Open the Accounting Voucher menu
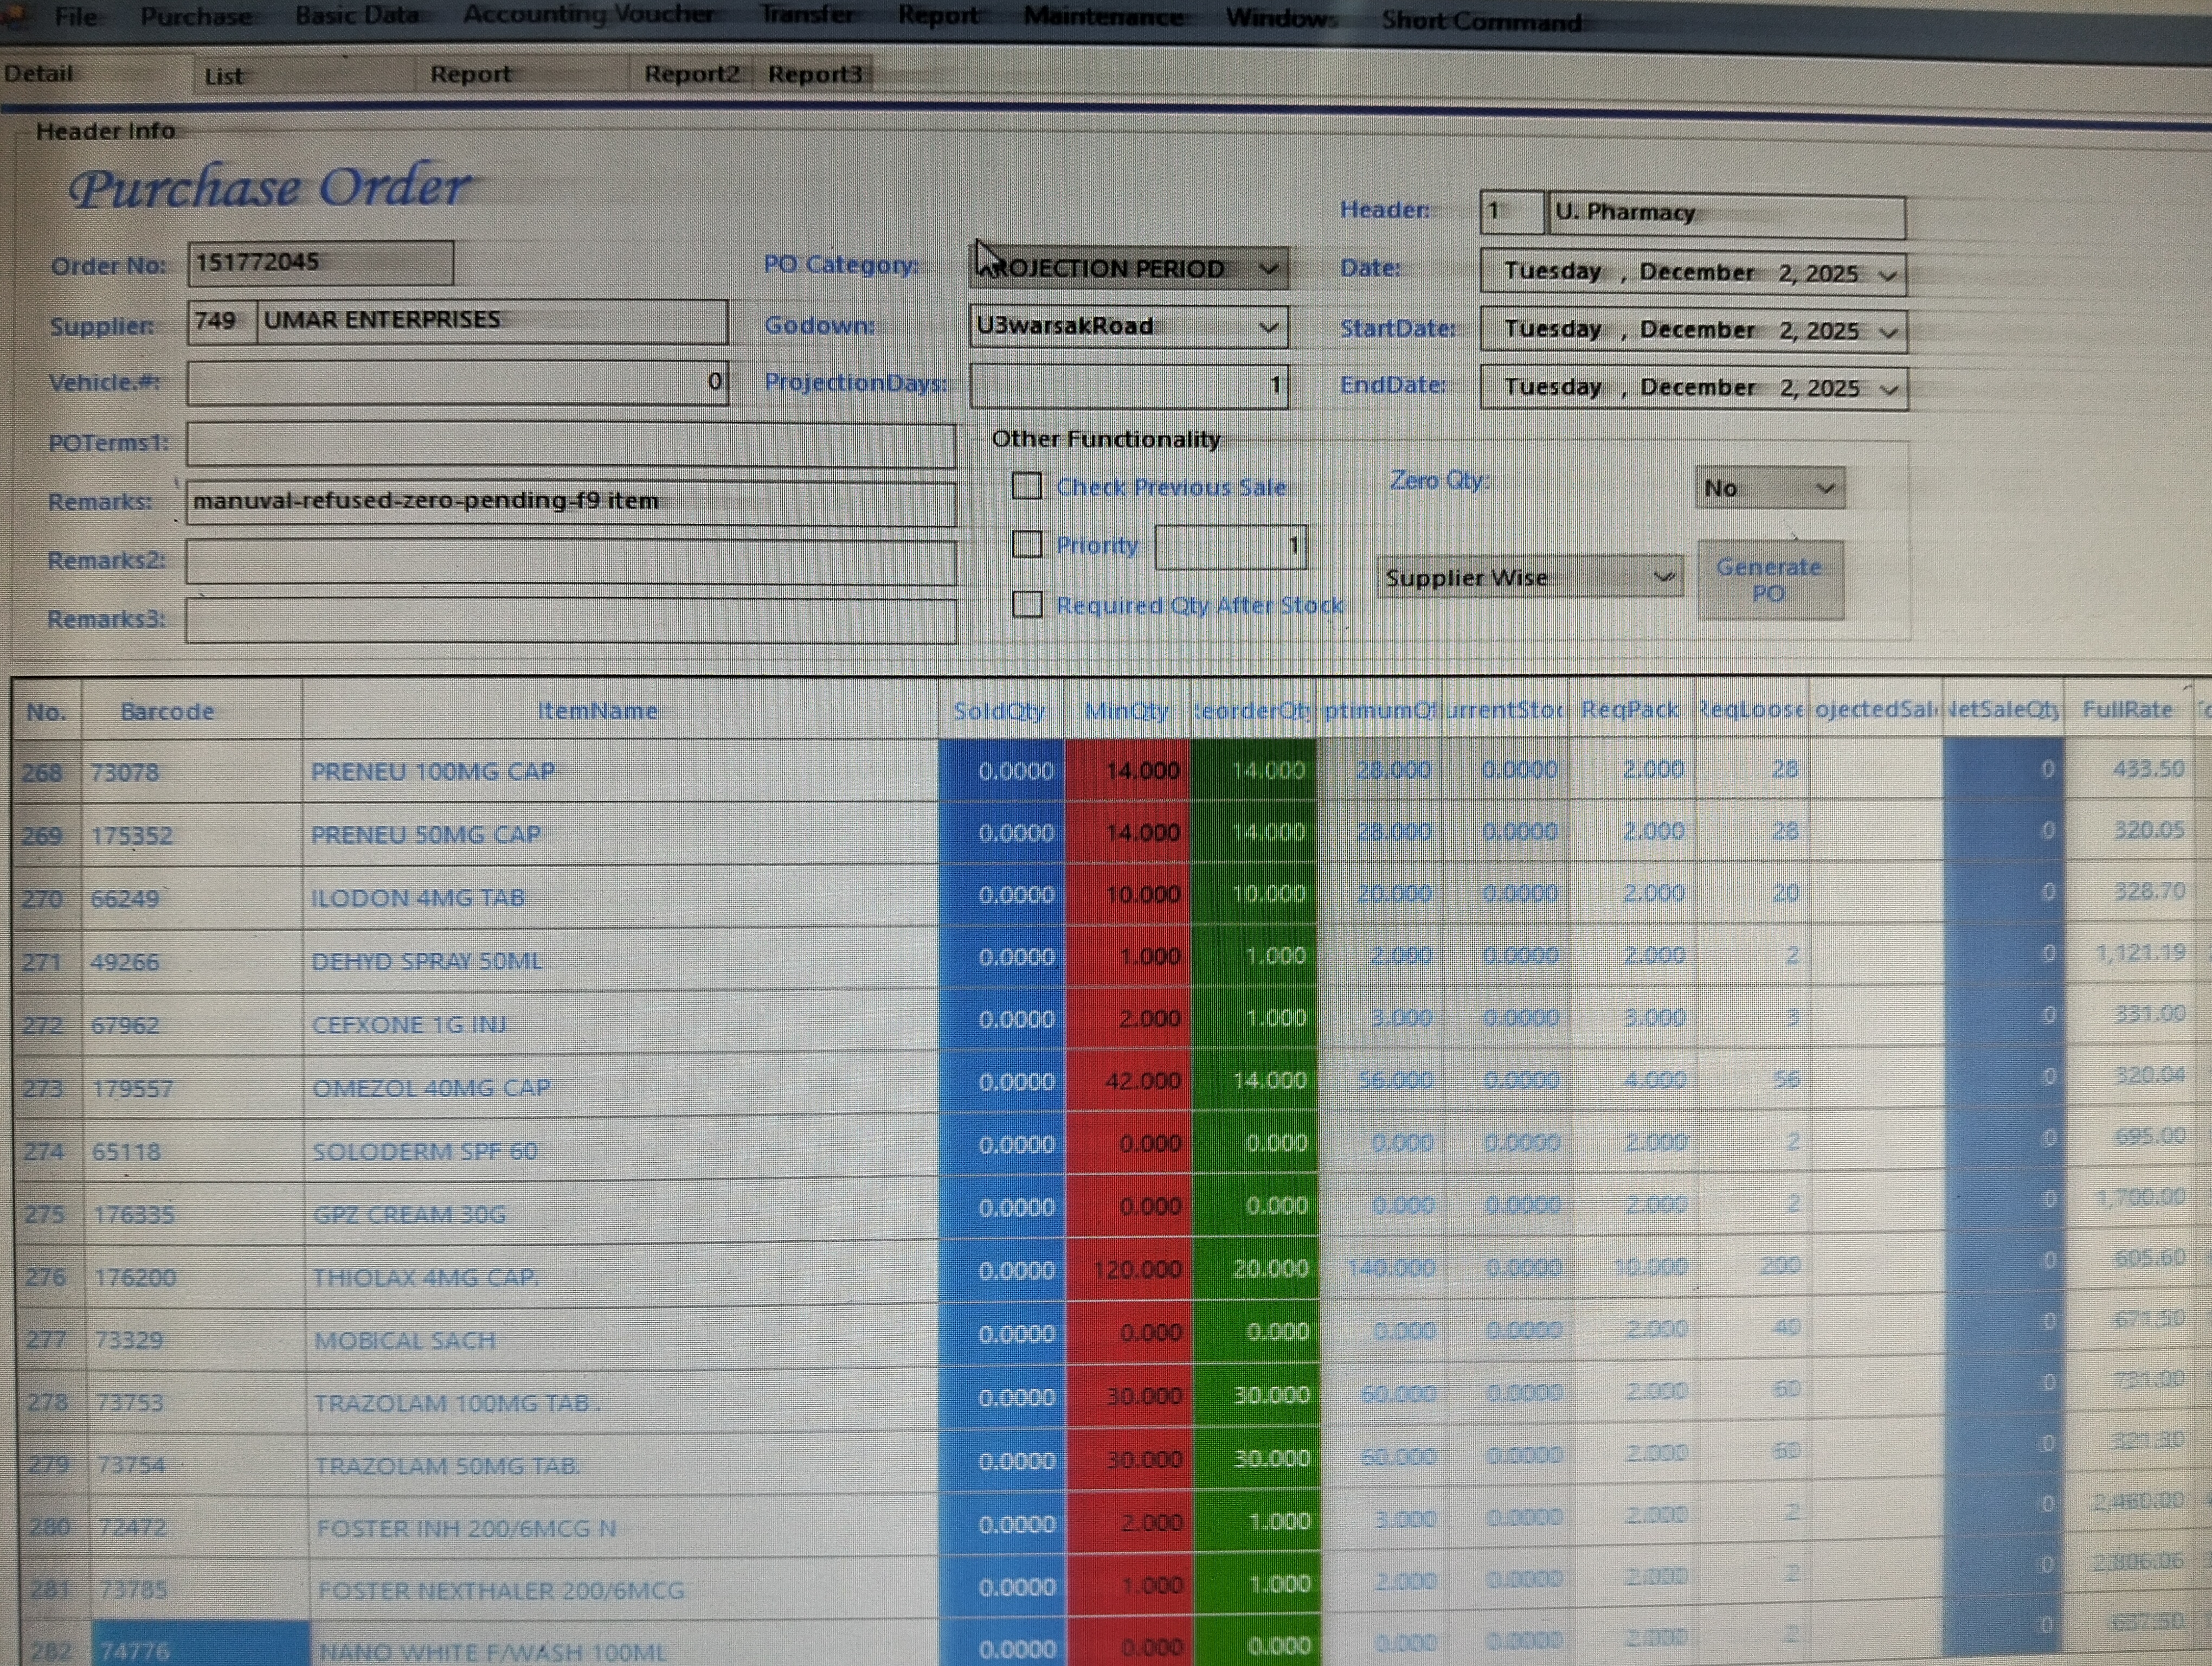 coord(588,14)
